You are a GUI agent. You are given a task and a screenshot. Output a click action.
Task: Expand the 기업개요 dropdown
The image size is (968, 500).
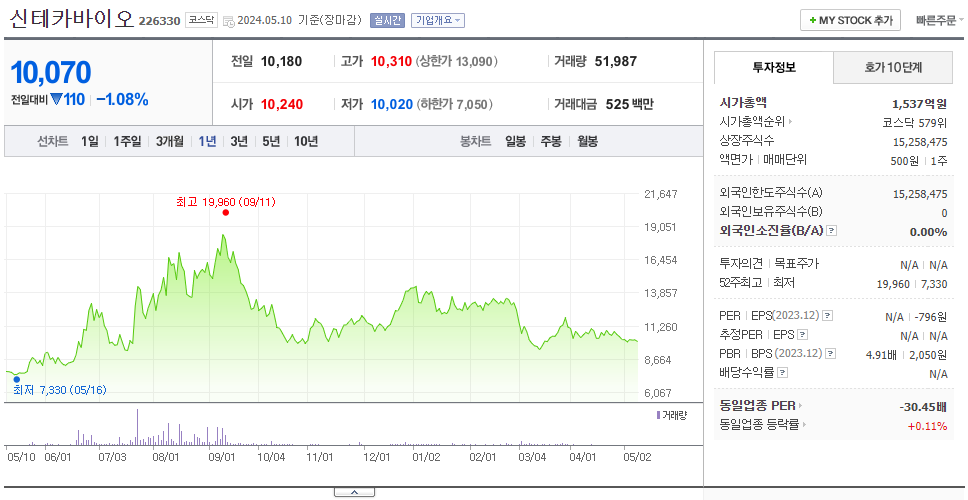pos(438,20)
